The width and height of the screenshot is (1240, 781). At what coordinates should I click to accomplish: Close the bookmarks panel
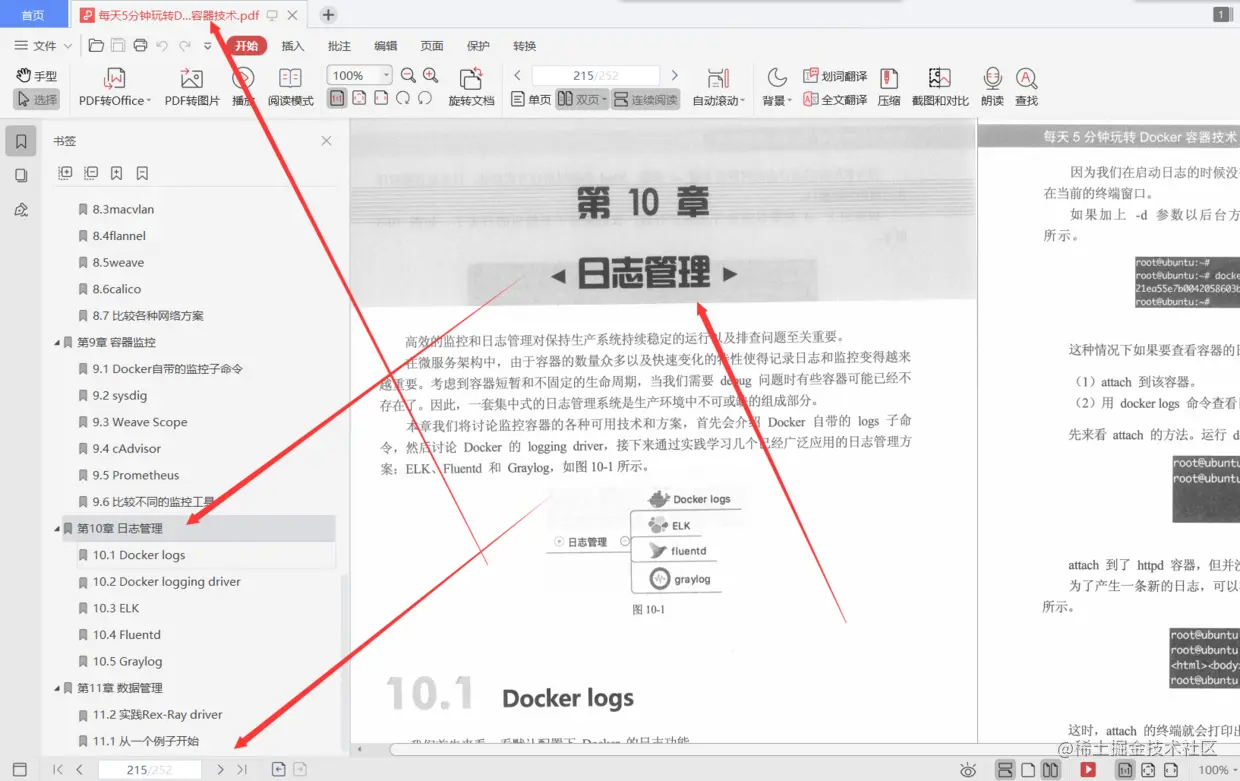326,141
